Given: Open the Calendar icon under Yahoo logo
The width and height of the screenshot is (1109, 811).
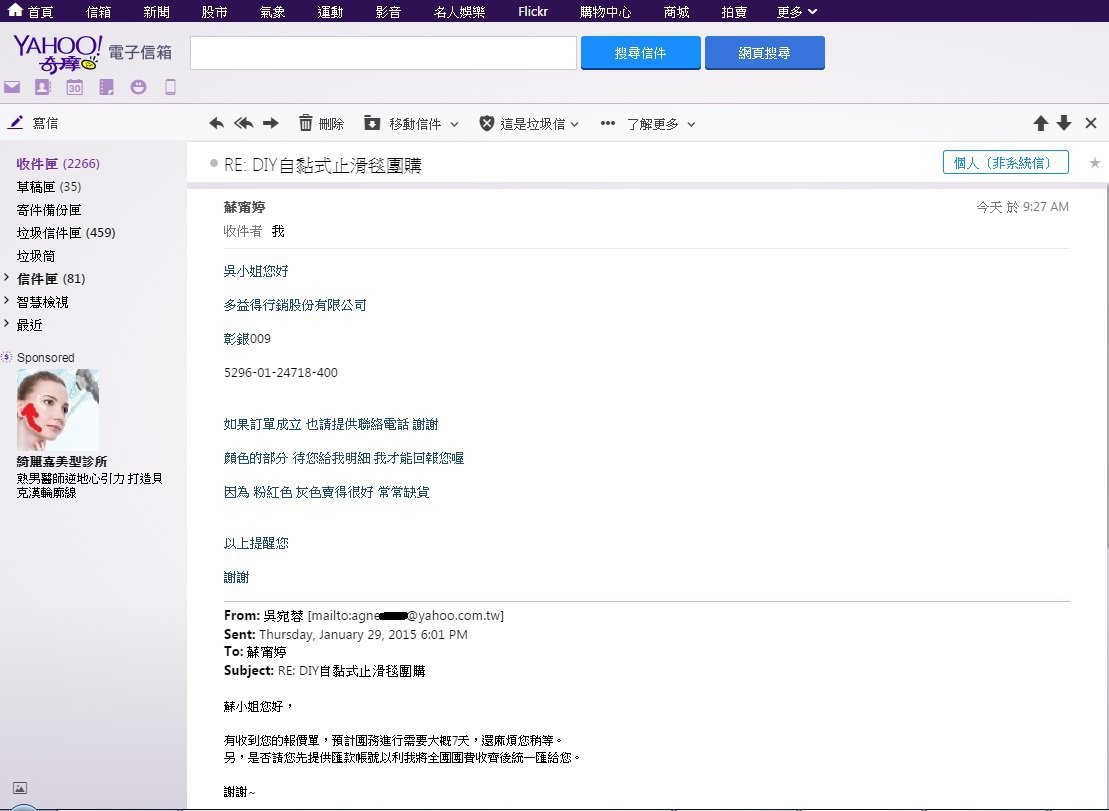Looking at the screenshot, I should point(74,87).
